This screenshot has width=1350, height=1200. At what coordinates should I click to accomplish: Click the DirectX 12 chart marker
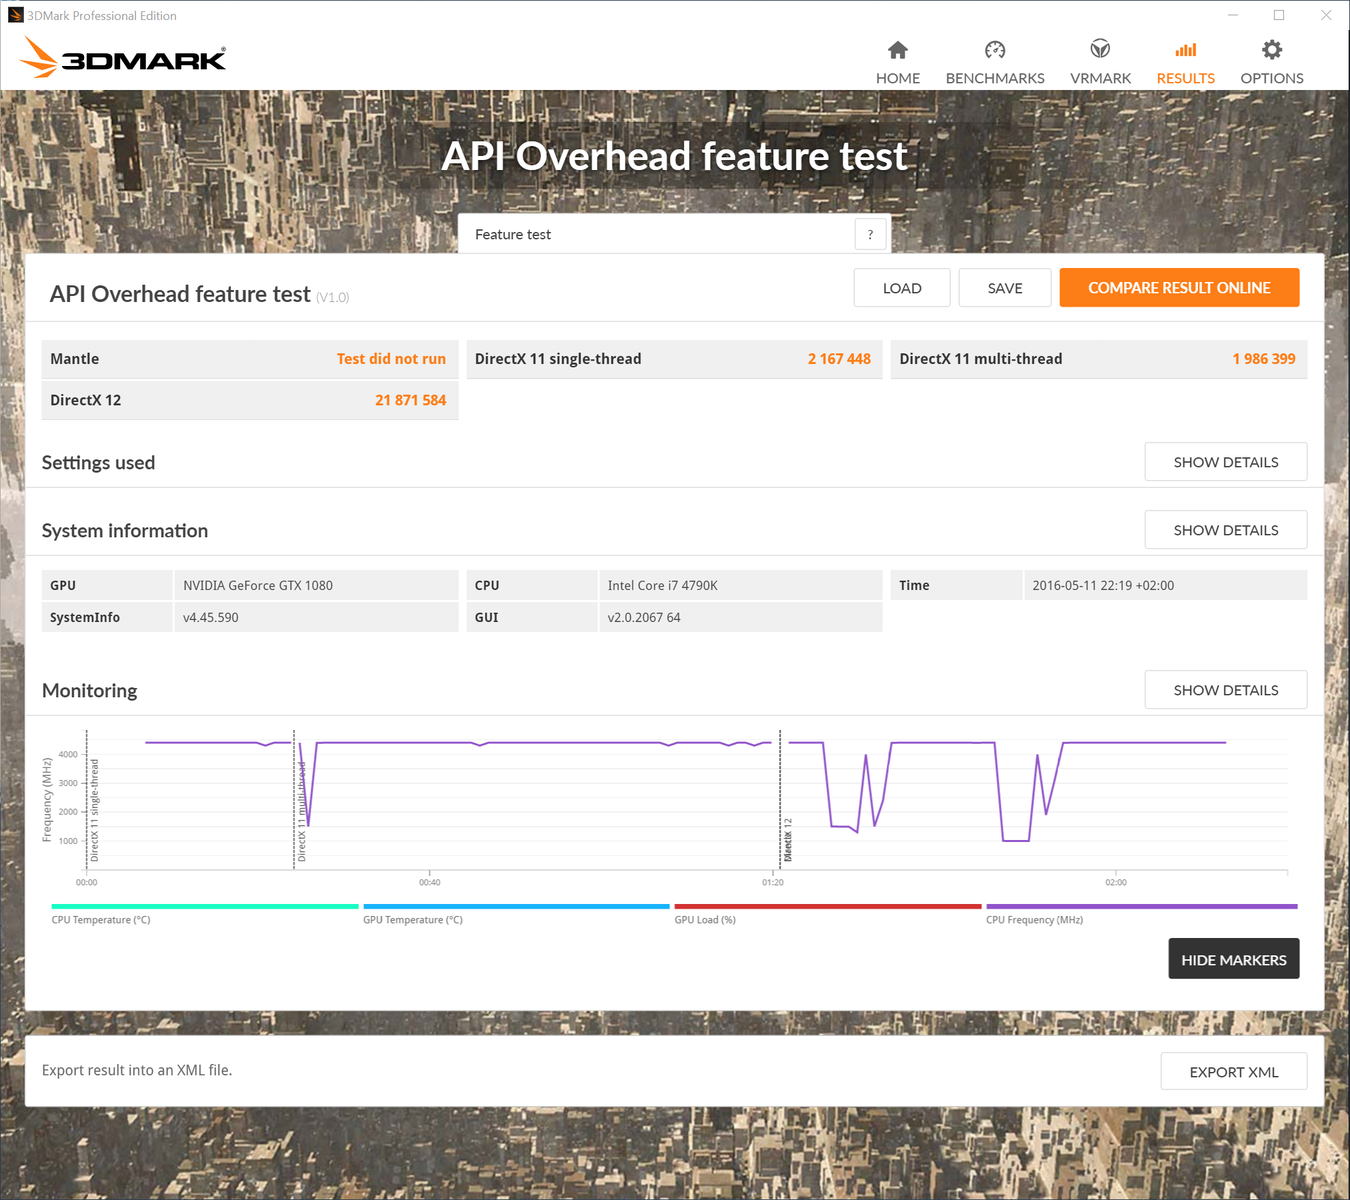788,840
